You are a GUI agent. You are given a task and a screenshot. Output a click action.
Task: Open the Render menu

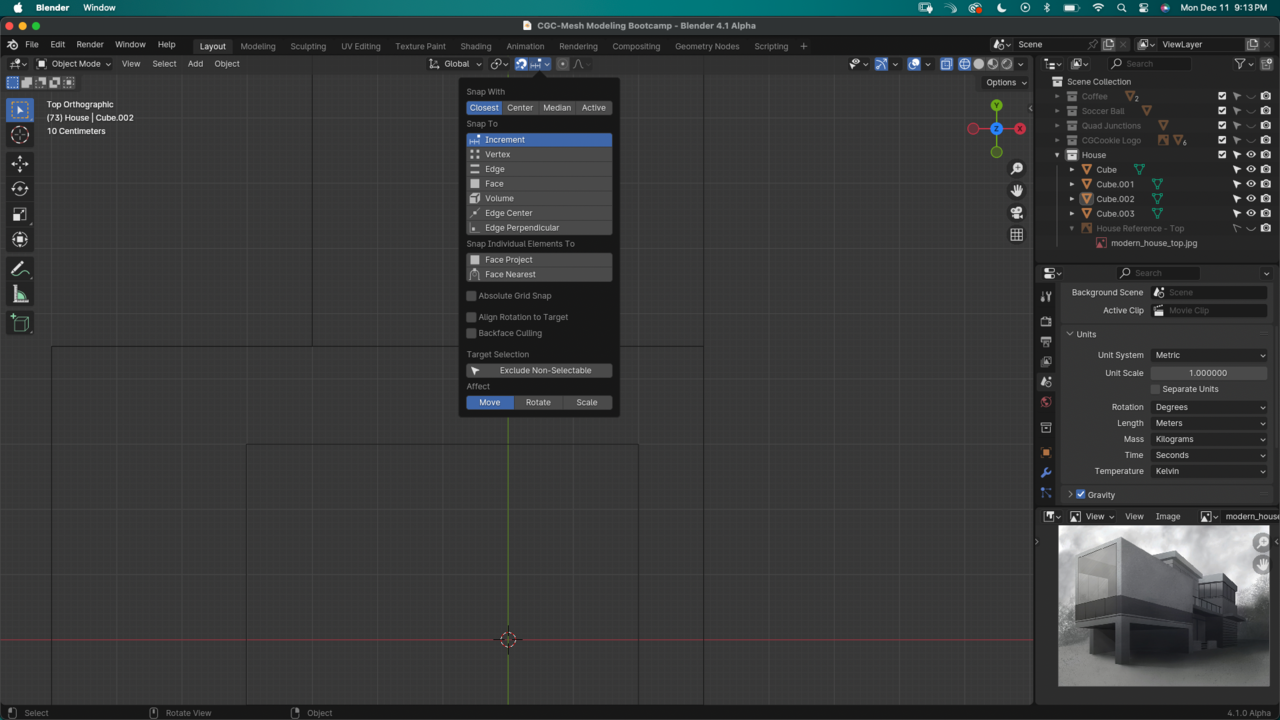point(90,45)
